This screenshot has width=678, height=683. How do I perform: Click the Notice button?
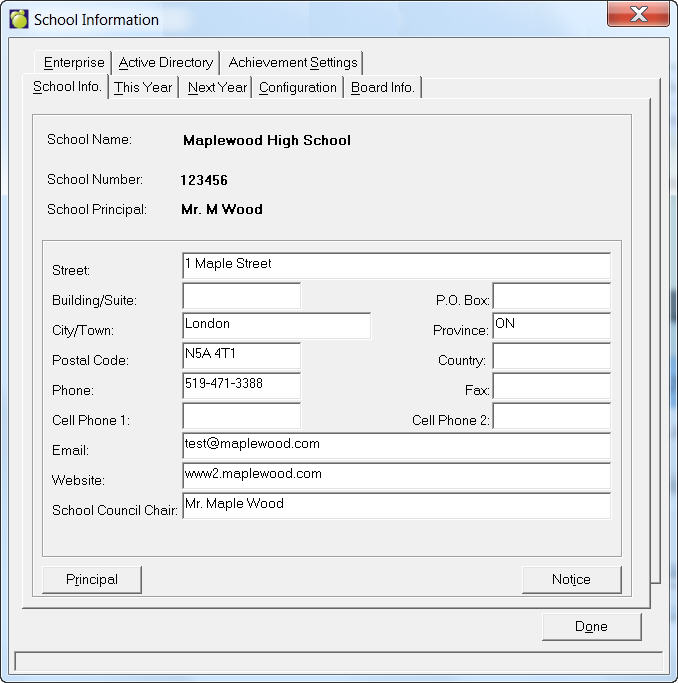click(571, 580)
